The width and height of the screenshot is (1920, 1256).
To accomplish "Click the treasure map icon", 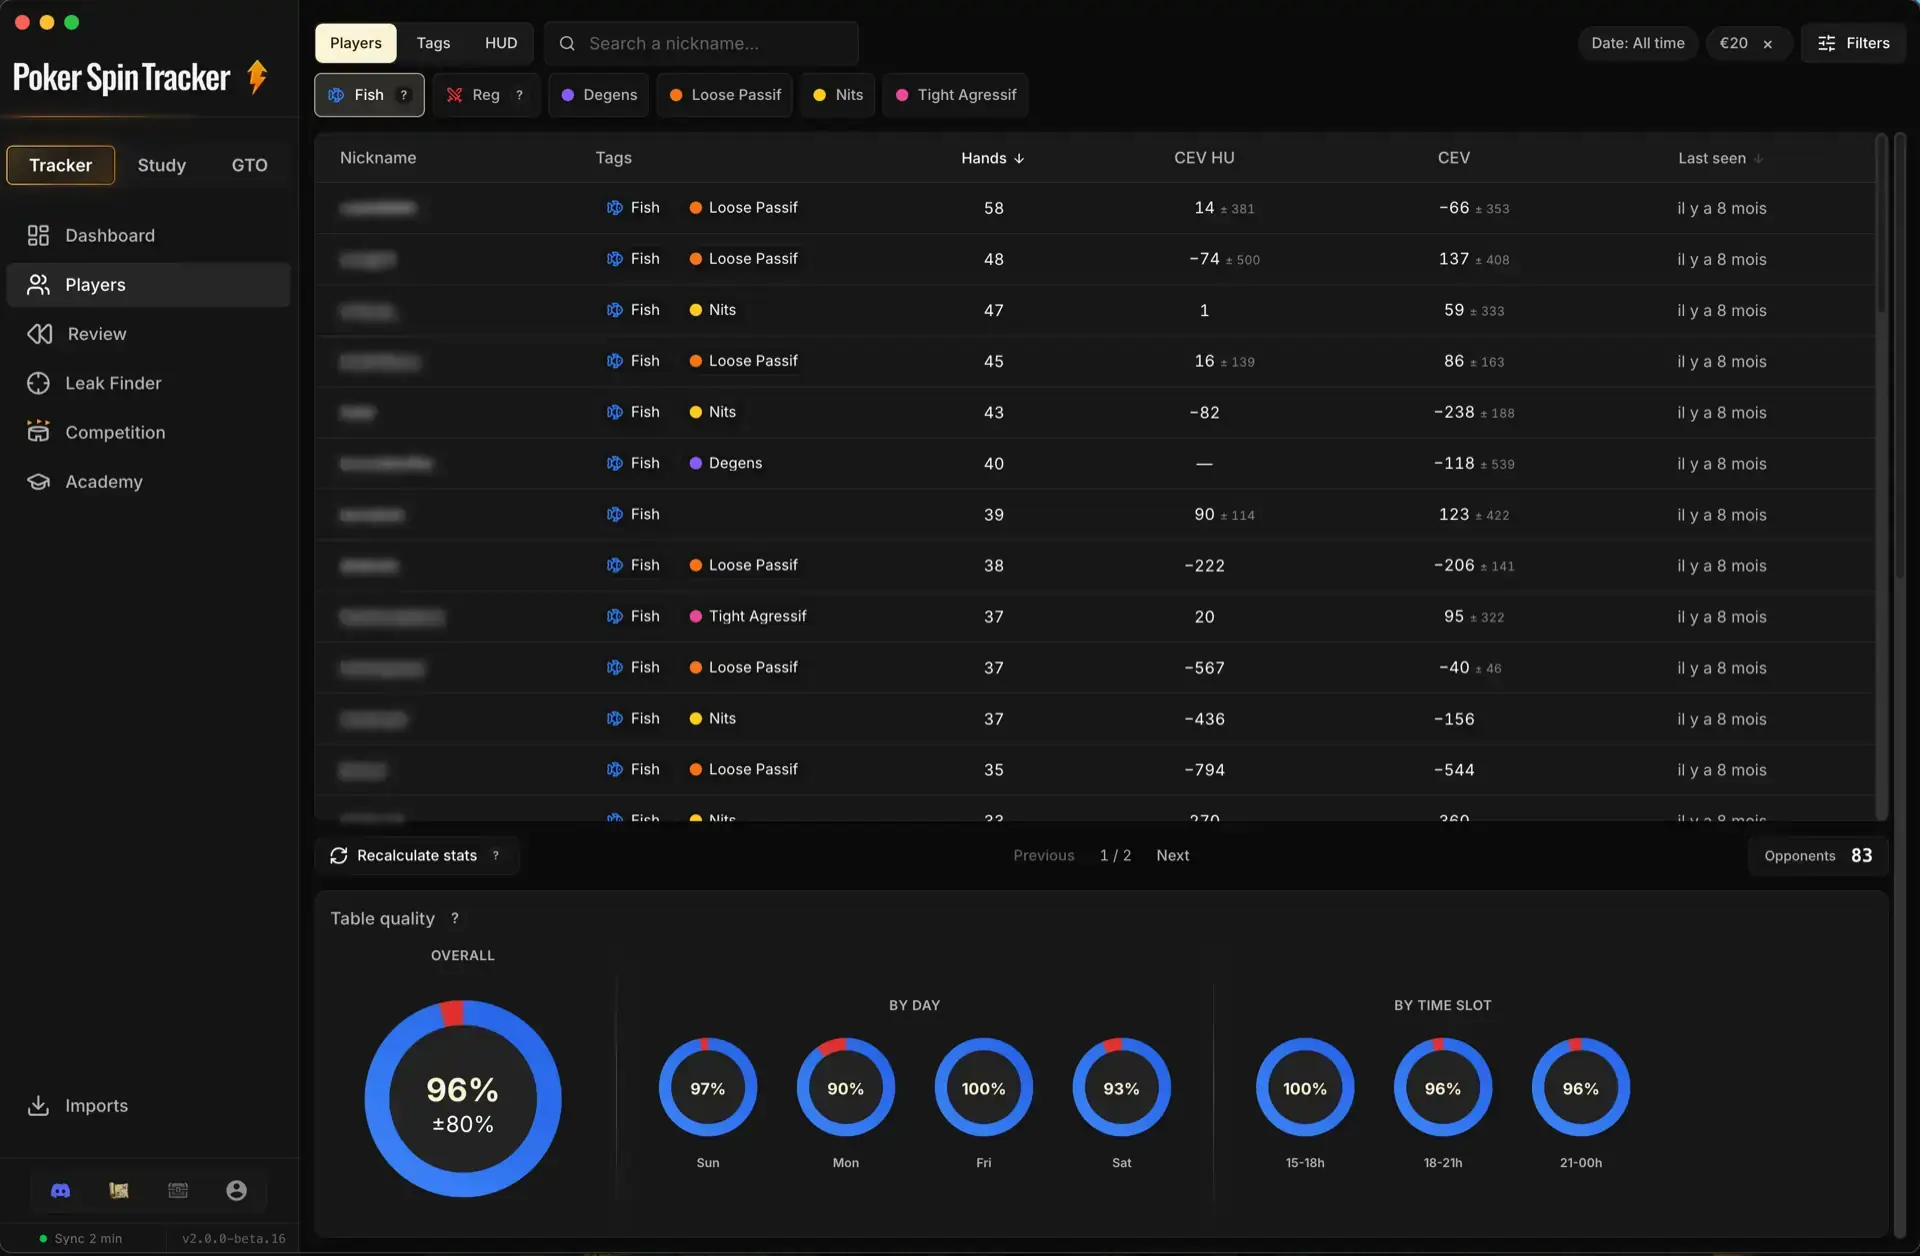I will tap(119, 1190).
